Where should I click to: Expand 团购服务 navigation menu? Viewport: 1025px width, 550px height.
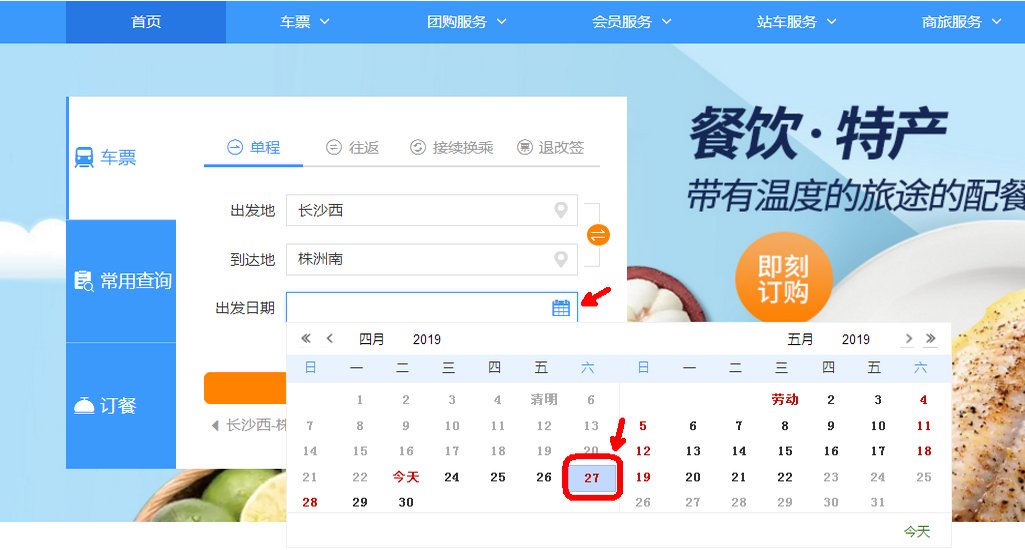[467, 22]
